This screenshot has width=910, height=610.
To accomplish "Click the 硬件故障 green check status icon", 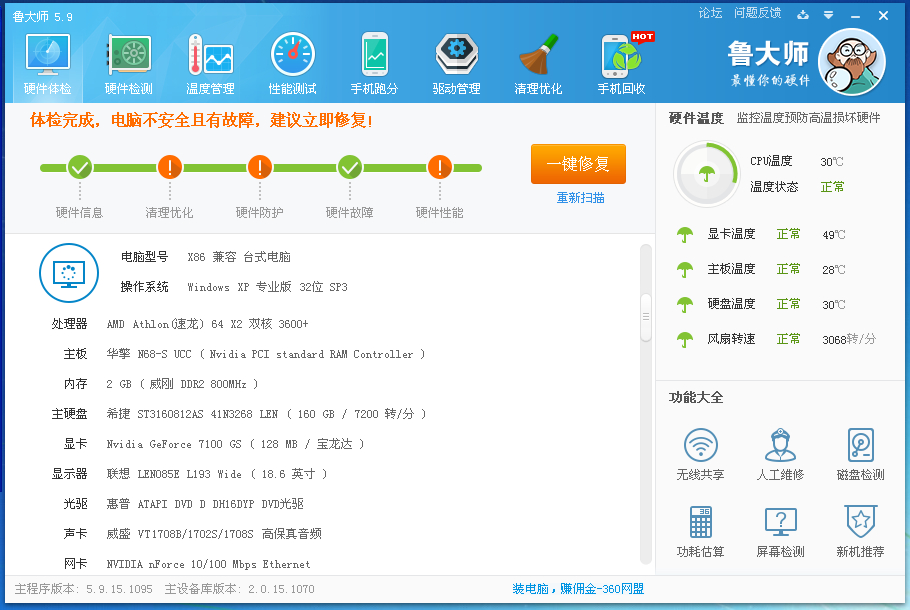I will [x=350, y=168].
